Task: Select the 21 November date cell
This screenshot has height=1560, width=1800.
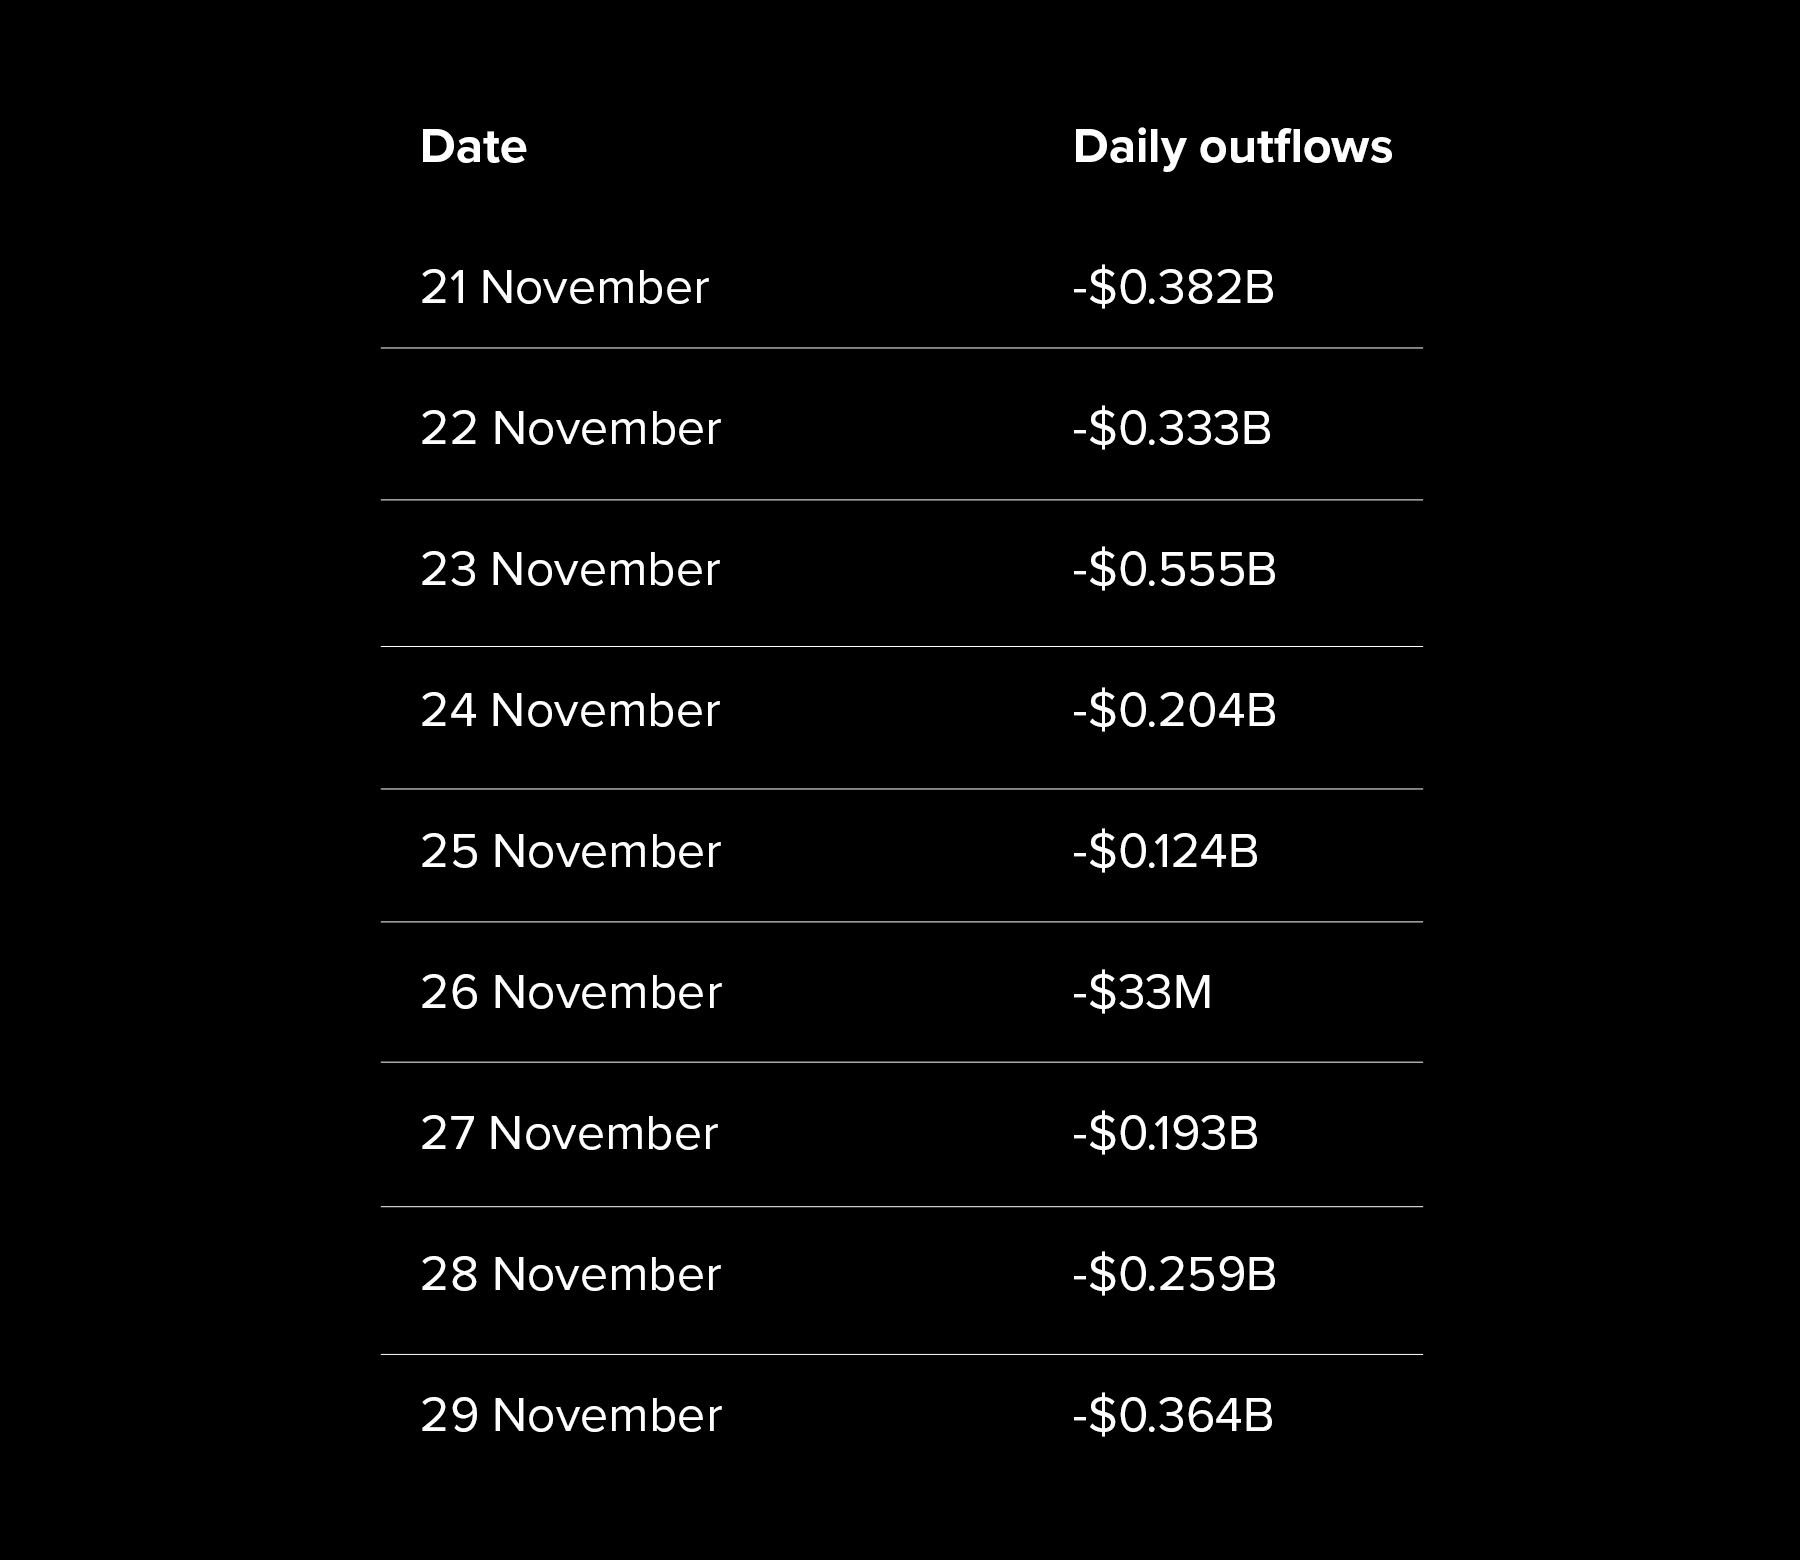Action: tap(564, 288)
